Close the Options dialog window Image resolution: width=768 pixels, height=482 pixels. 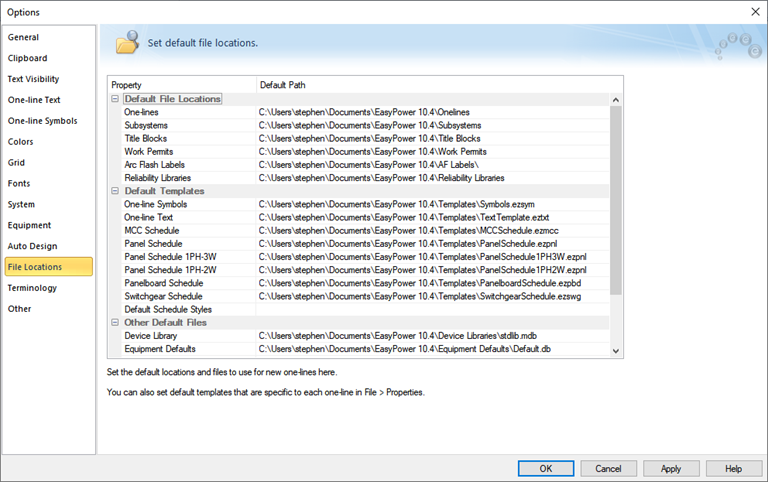tap(754, 11)
